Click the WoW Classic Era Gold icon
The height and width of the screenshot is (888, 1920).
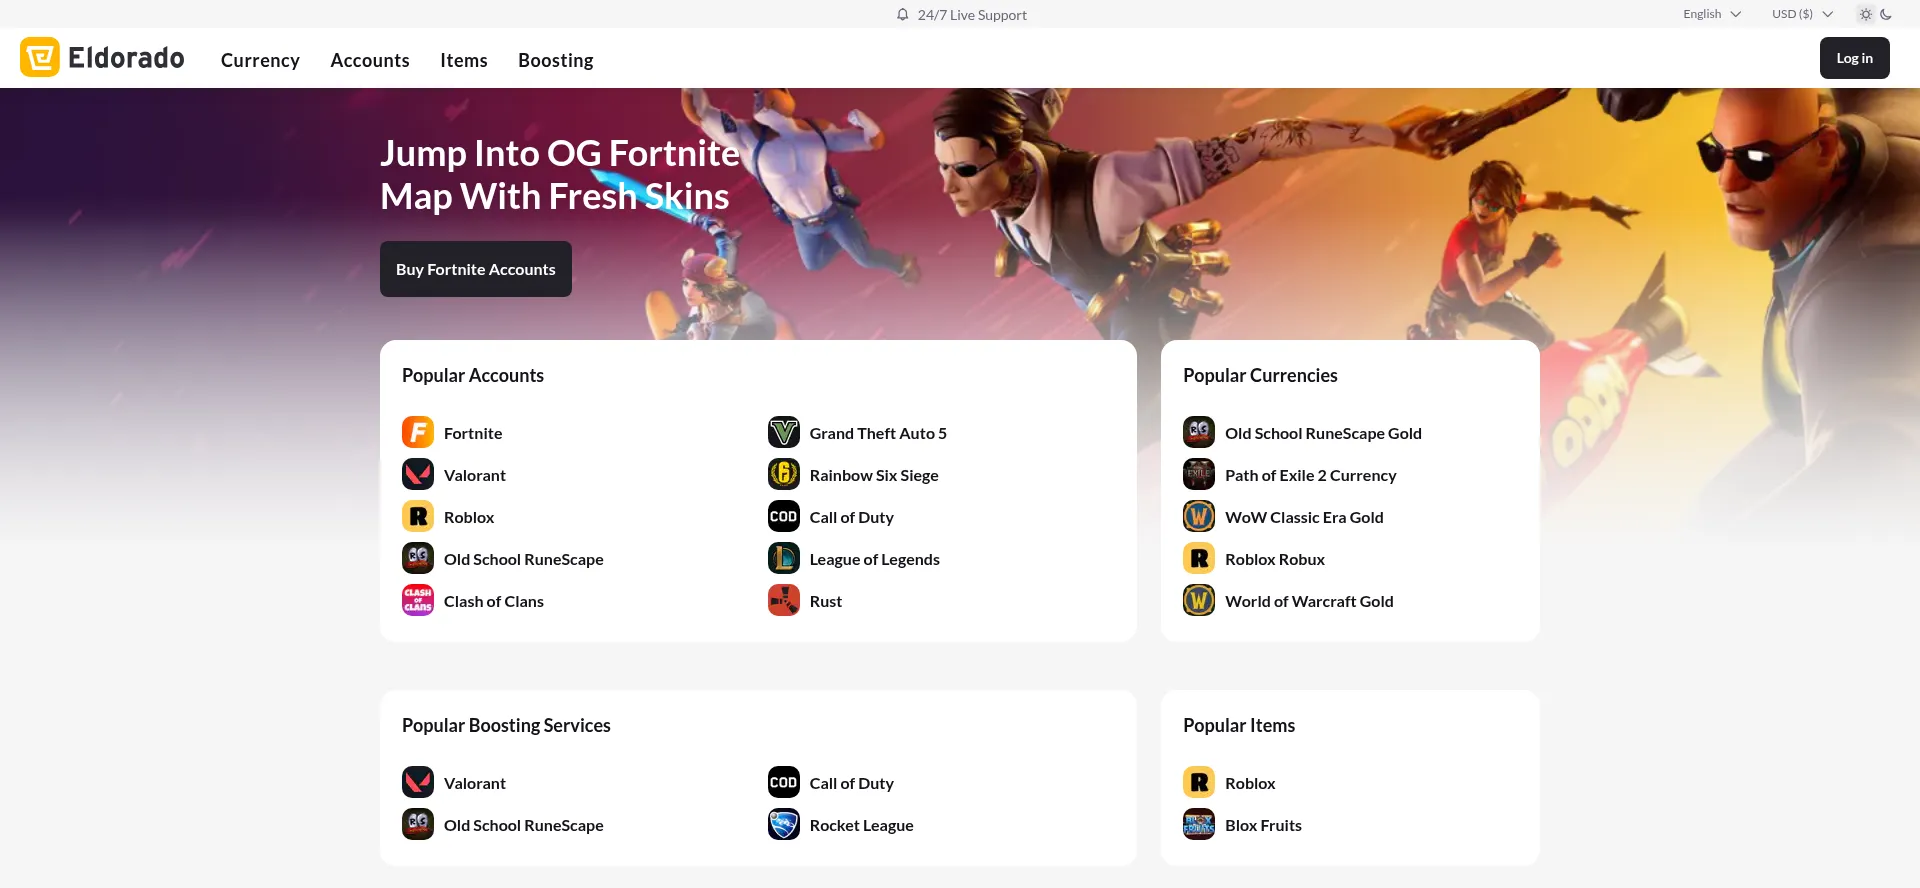(1199, 516)
